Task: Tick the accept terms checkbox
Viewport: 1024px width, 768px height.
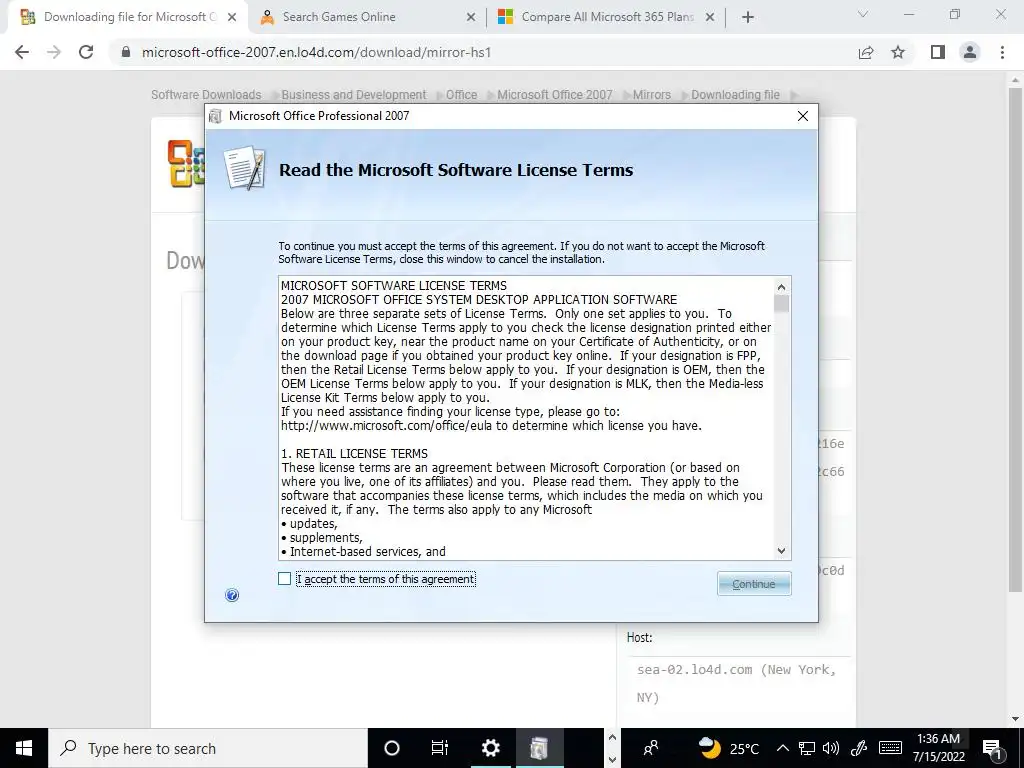Action: [x=284, y=579]
